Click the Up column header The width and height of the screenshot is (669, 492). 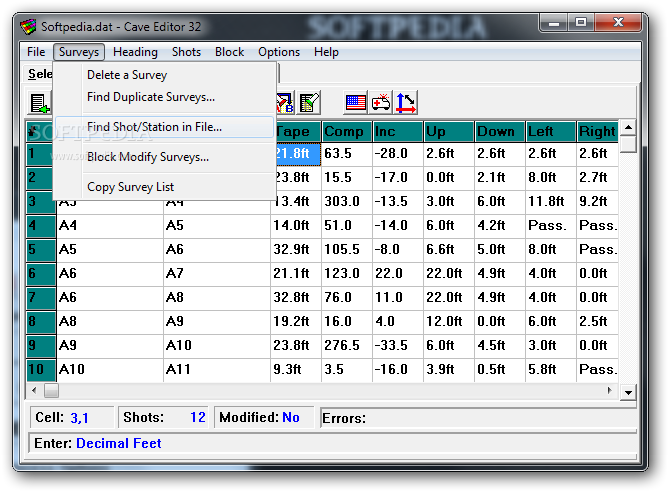pos(449,131)
